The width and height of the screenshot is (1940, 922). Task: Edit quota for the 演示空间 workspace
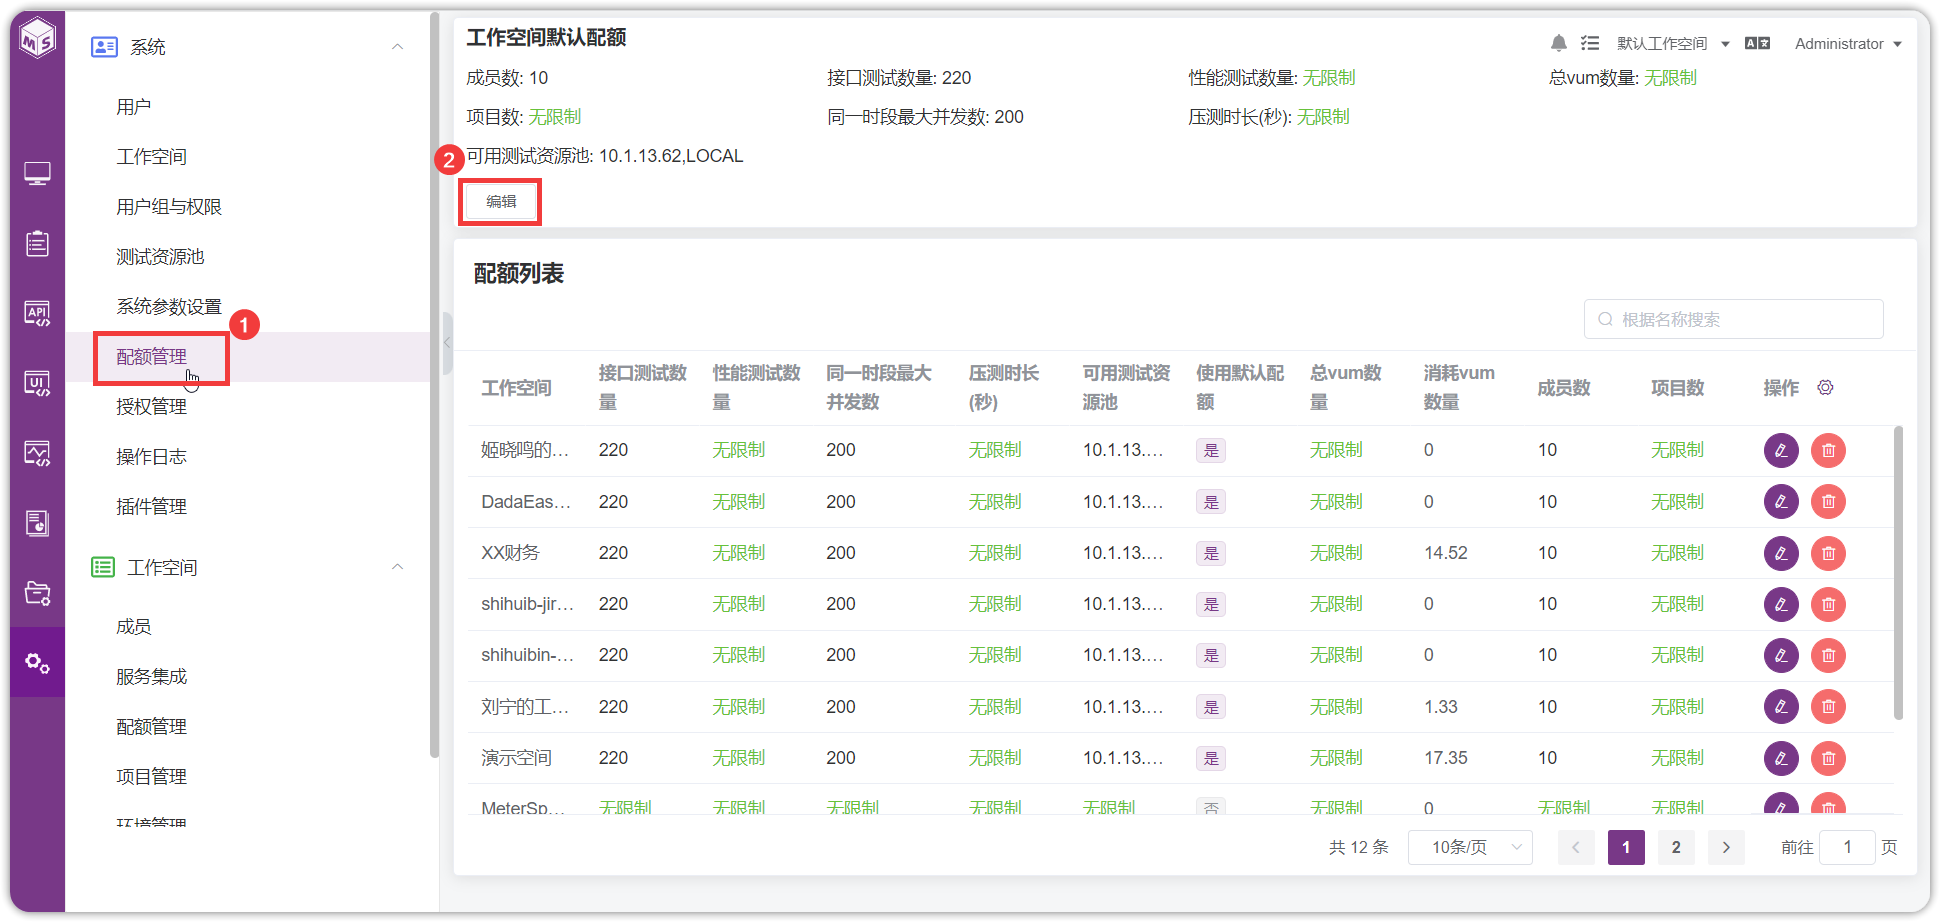coord(1781,758)
